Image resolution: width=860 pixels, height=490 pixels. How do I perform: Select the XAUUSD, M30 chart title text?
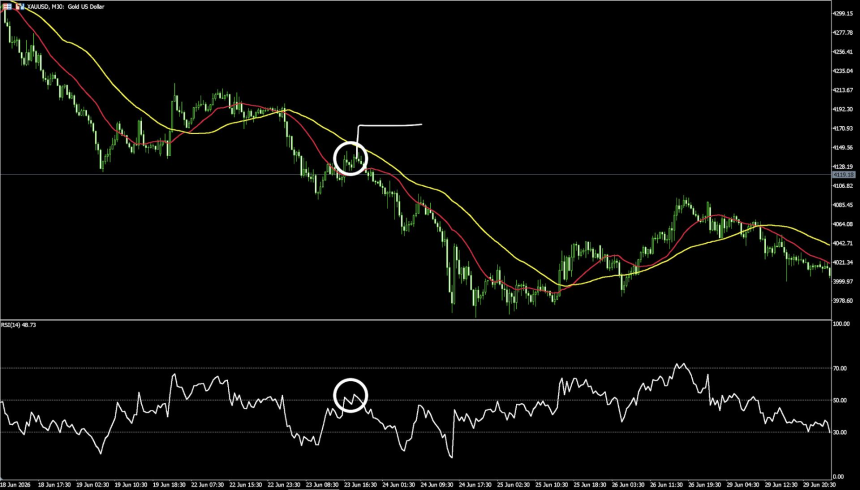[65, 7]
